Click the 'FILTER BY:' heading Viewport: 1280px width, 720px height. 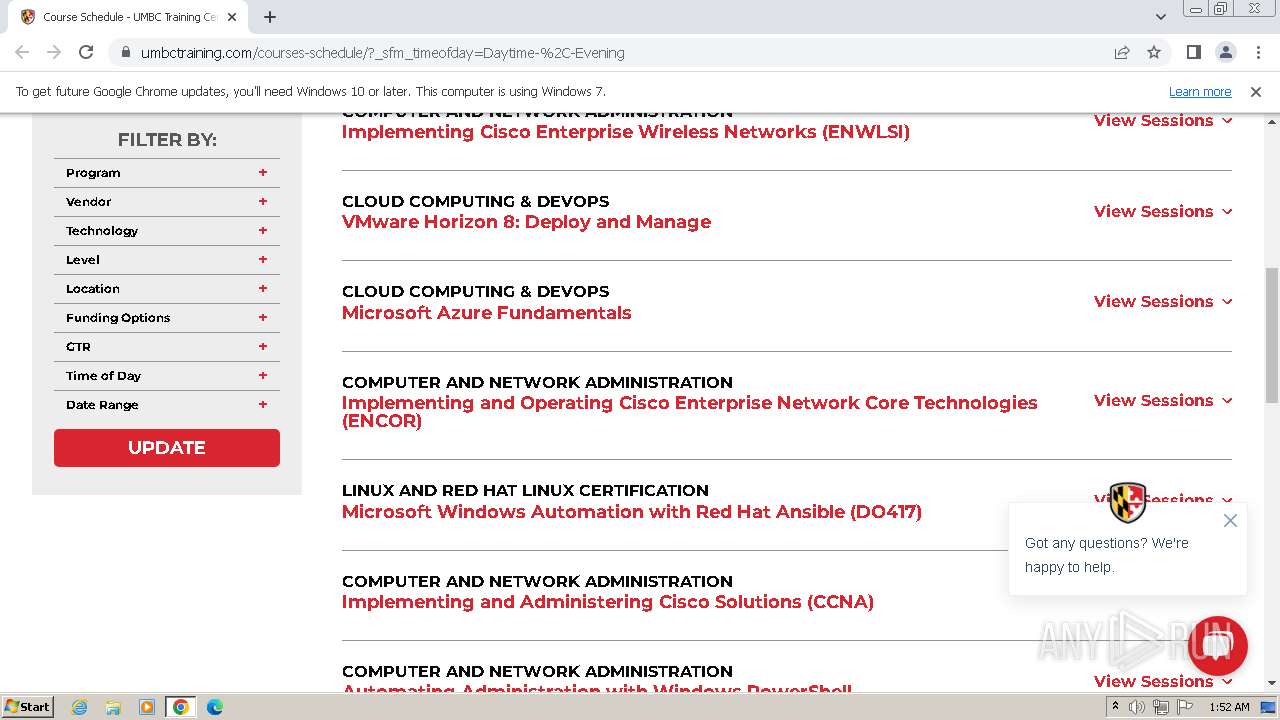167,140
